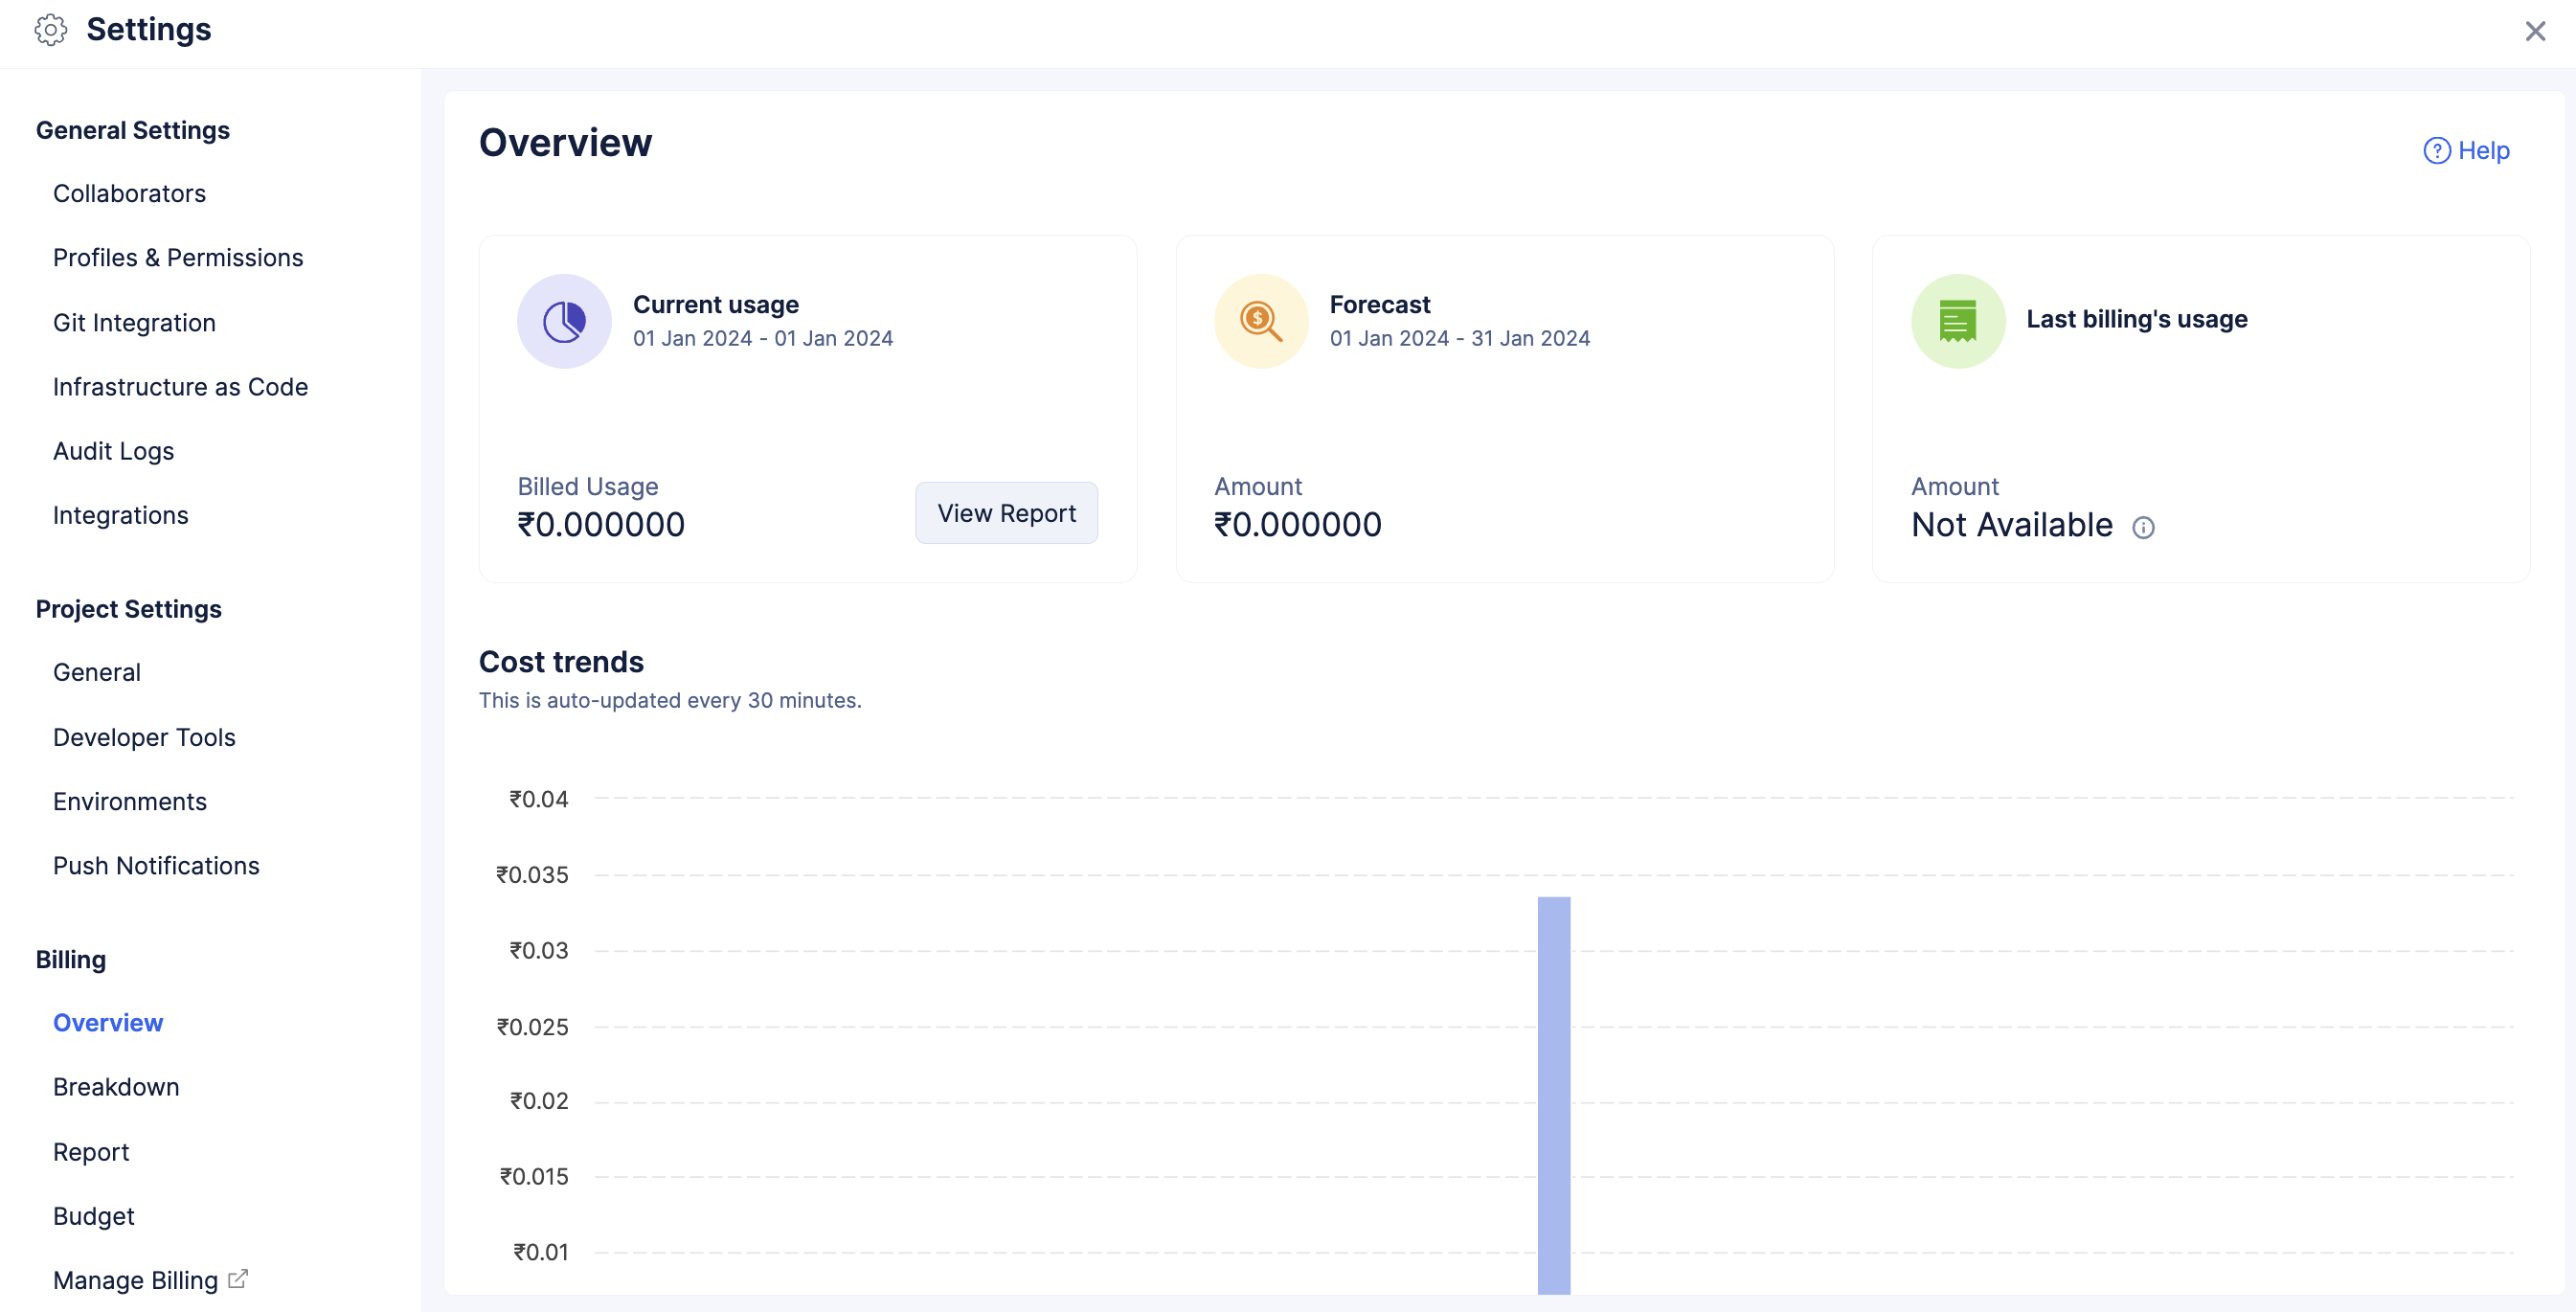Open Collaborators settings

click(x=129, y=194)
